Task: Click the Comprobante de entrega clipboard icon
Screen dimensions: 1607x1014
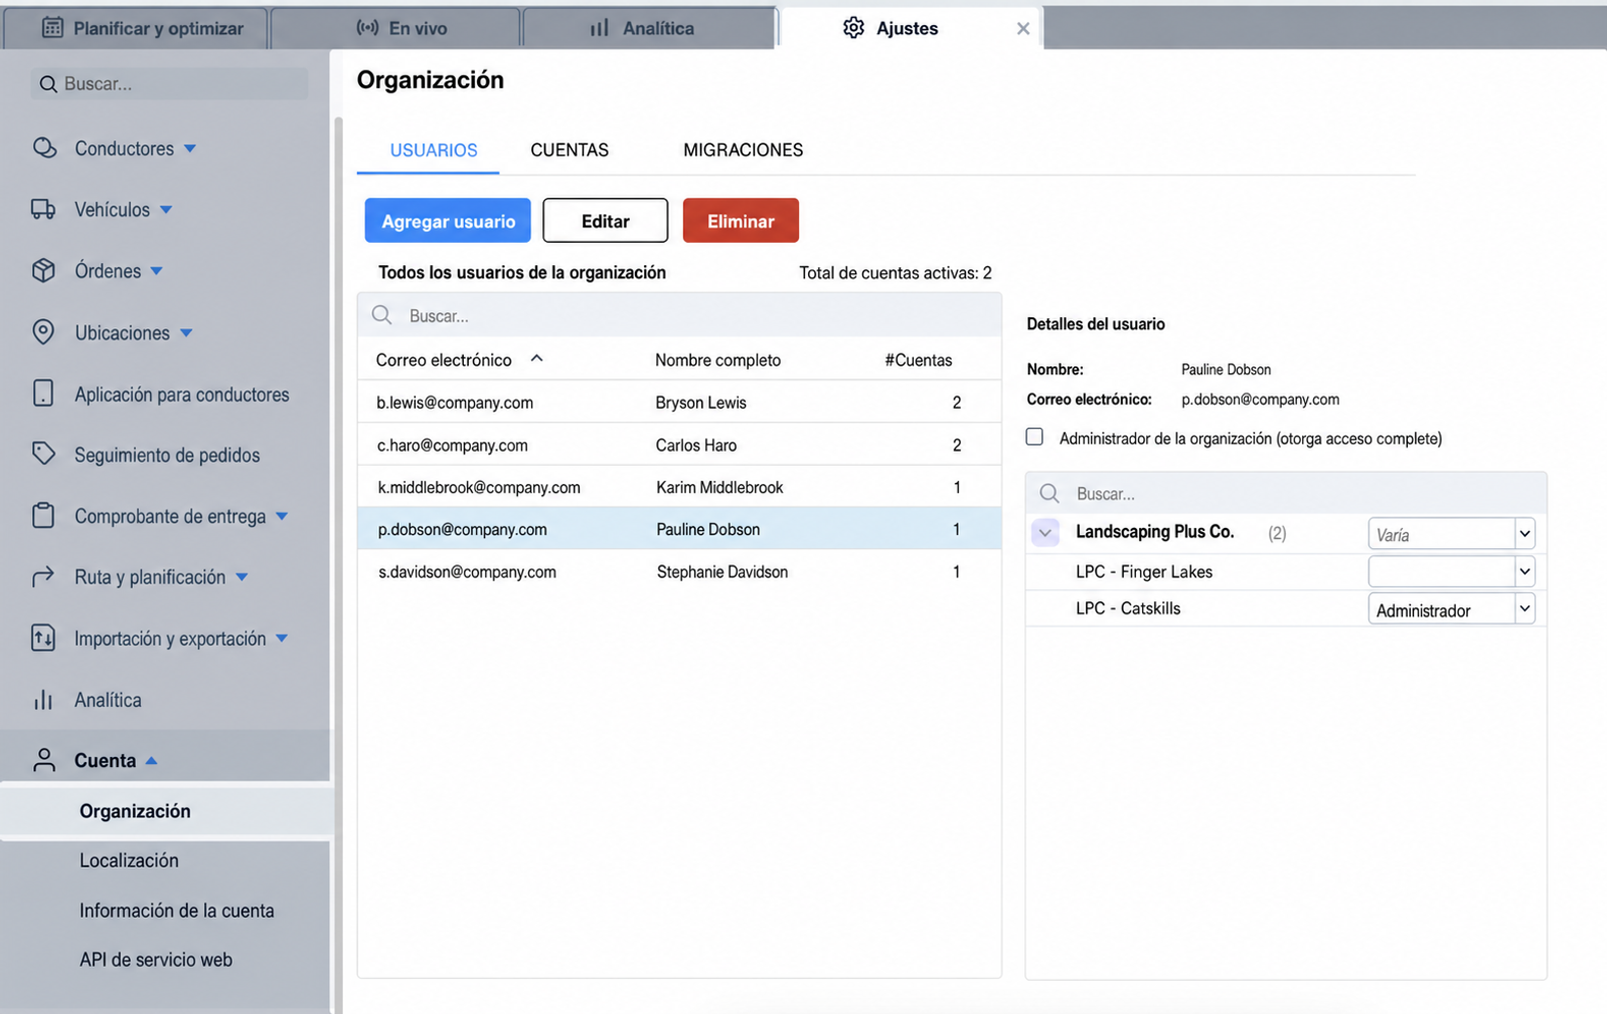Action: tap(43, 515)
